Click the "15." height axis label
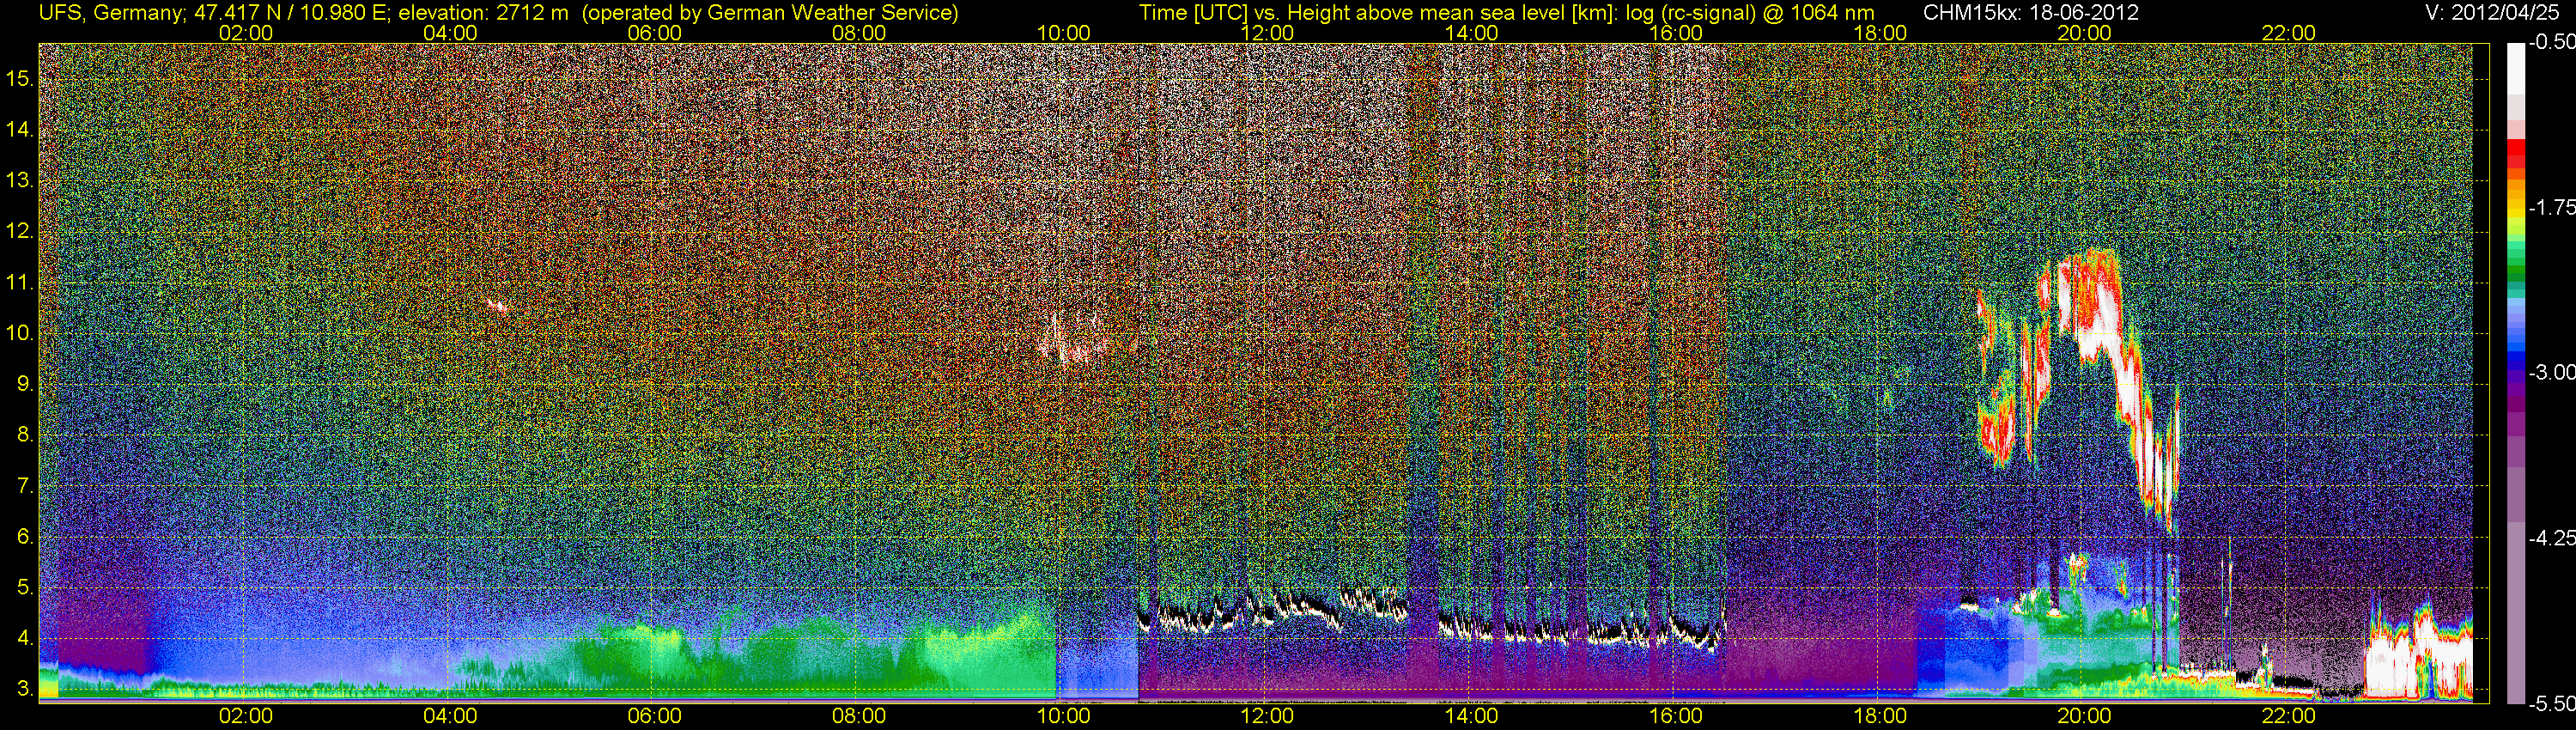The width and height of the screenshot is (2576, 730). (20, 78)
